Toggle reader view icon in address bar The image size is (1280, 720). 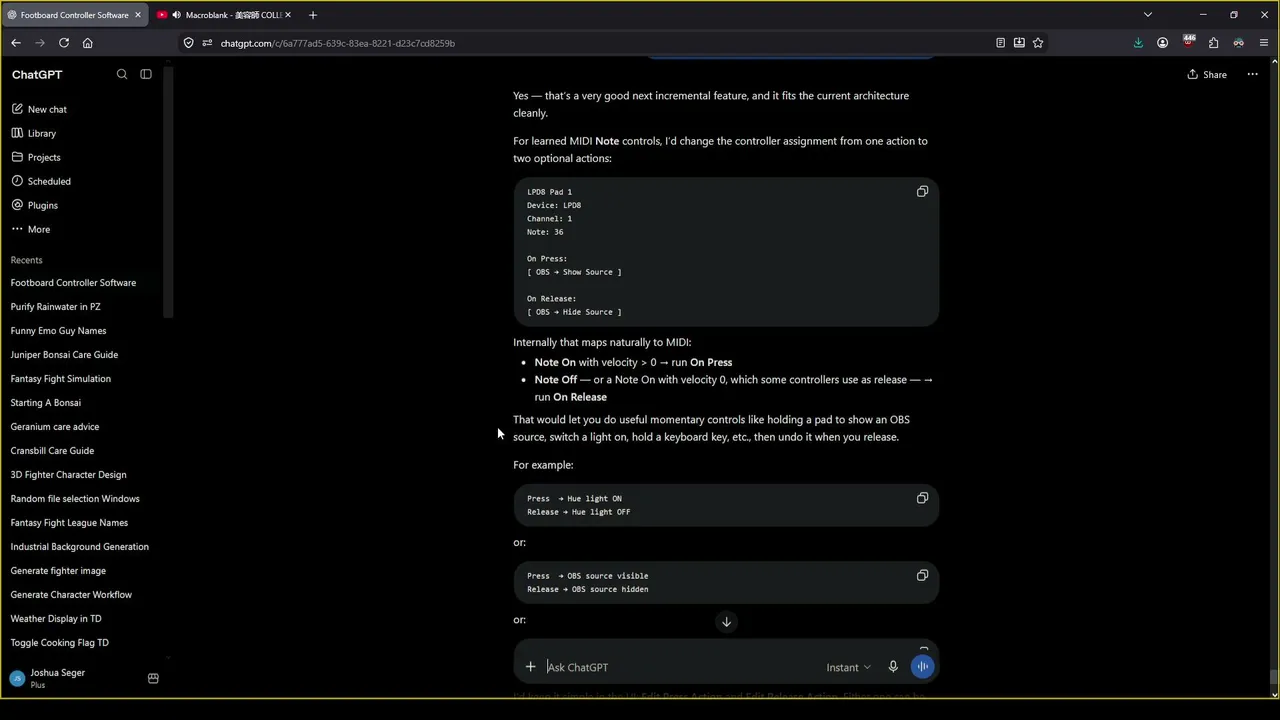click(1000, 43)
